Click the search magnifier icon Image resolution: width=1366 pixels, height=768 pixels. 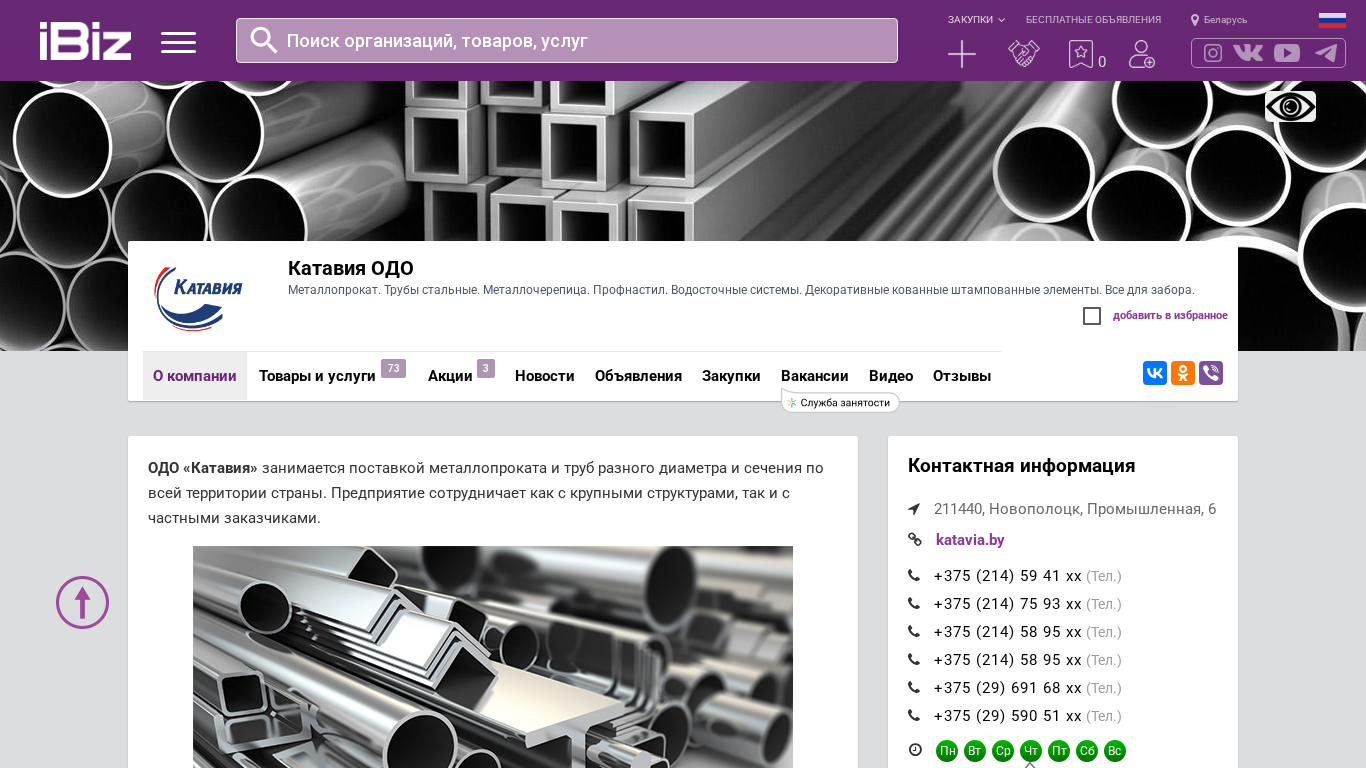point(263,40)
